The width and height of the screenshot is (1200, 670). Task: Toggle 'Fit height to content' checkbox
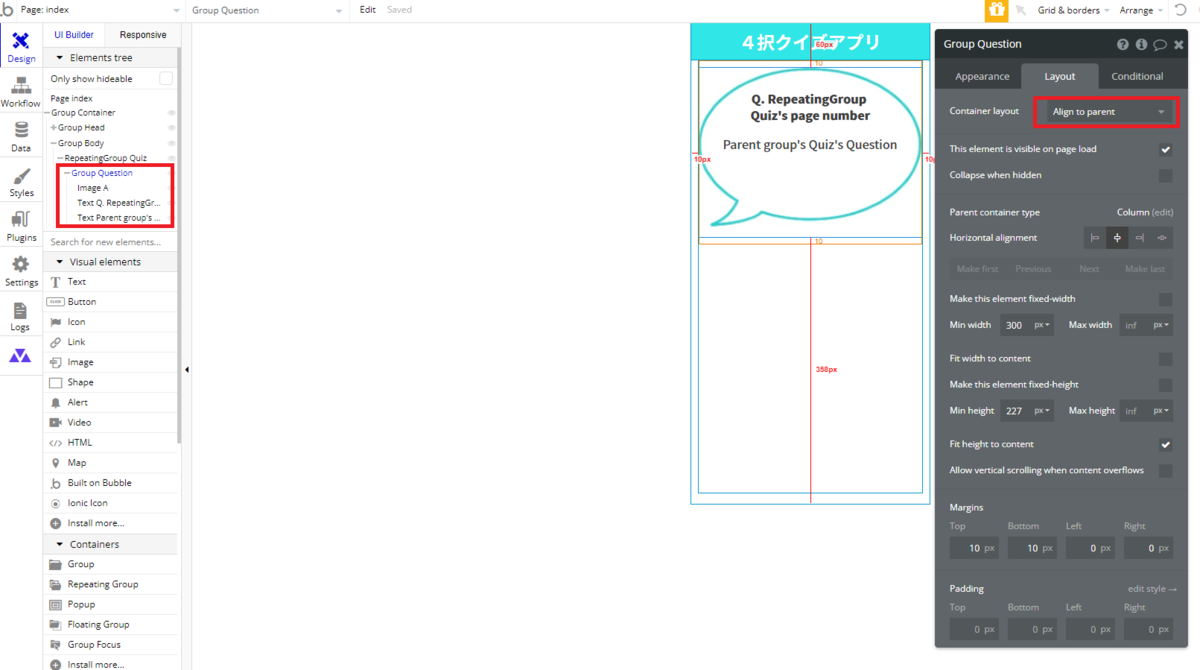pos(1165,444)
